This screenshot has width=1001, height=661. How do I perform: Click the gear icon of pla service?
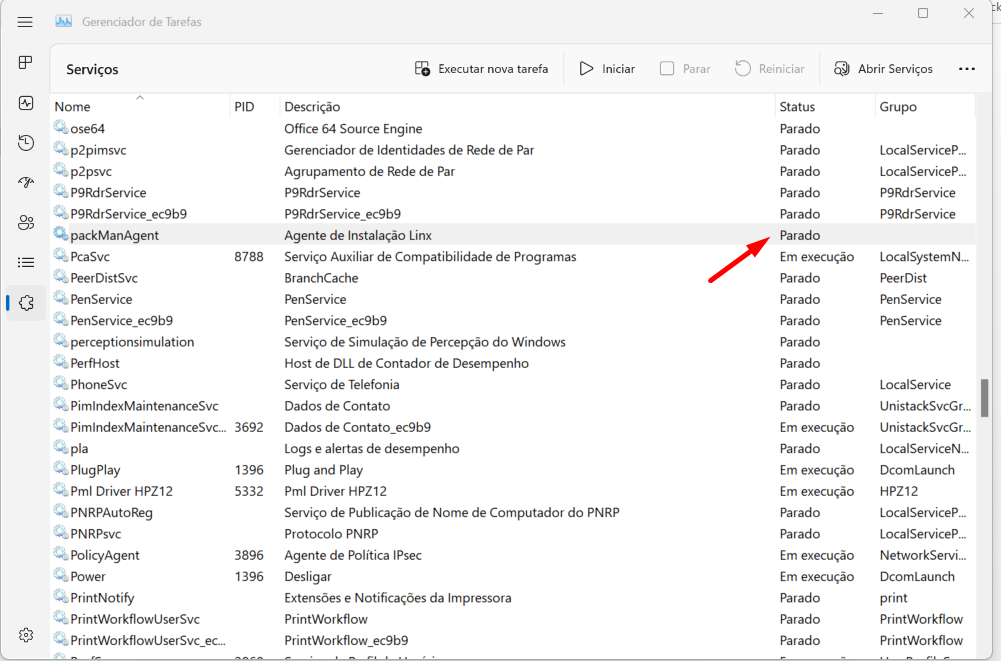point(61,447)
